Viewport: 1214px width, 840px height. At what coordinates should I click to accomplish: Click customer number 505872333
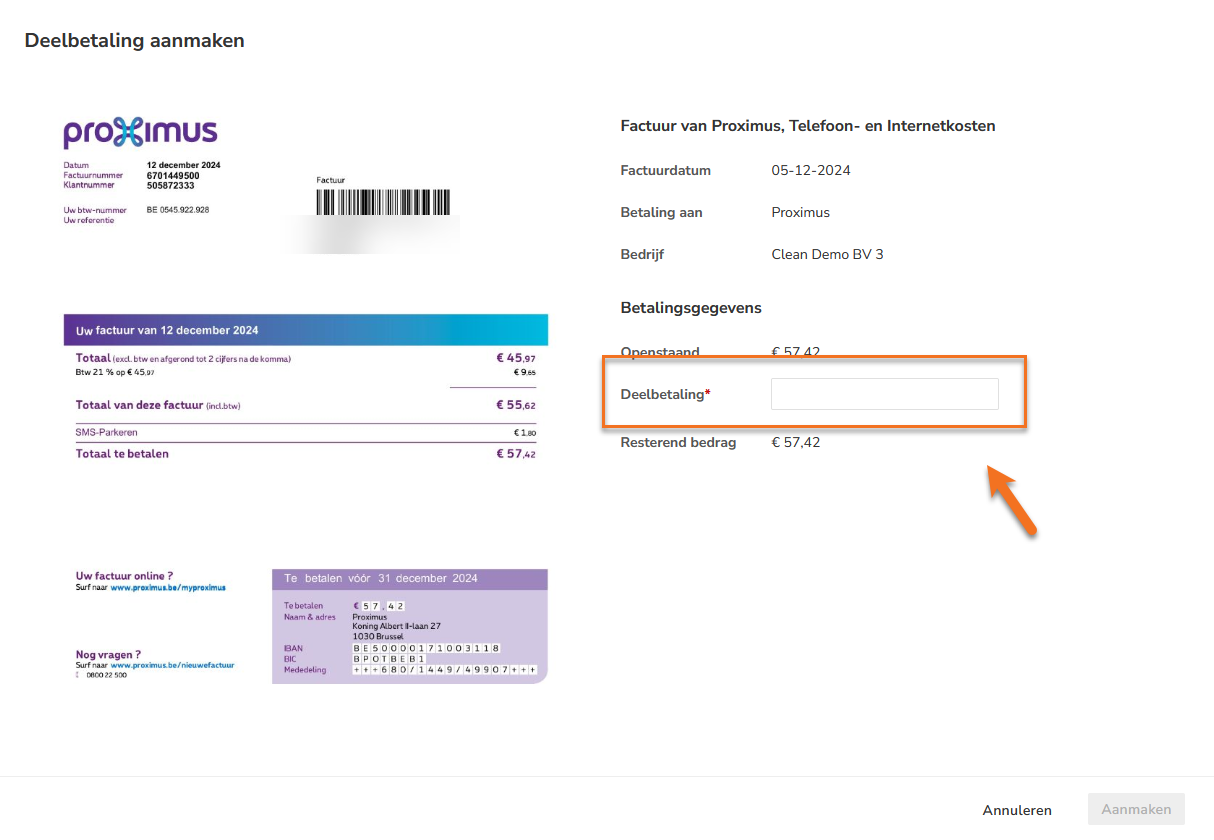click(171, 185)
